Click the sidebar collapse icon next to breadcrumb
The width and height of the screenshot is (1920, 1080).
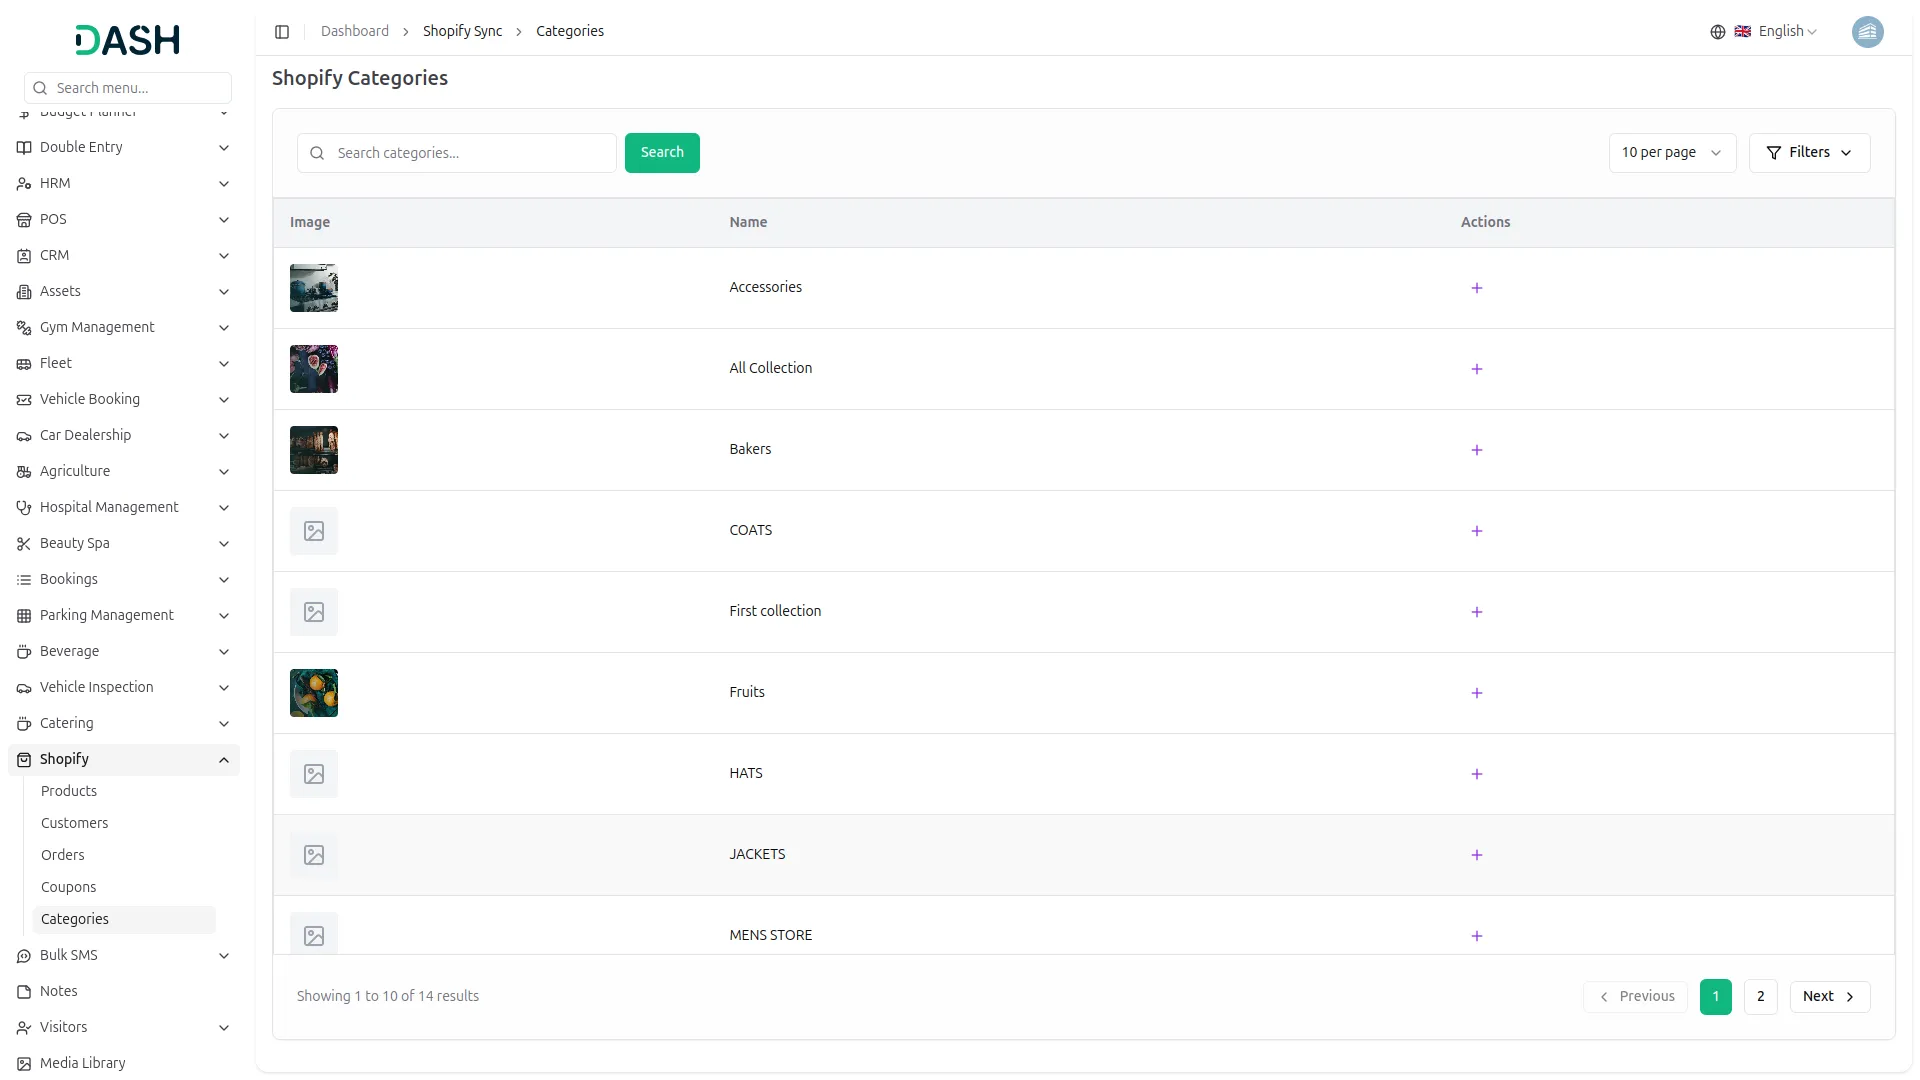pos(282,31)
